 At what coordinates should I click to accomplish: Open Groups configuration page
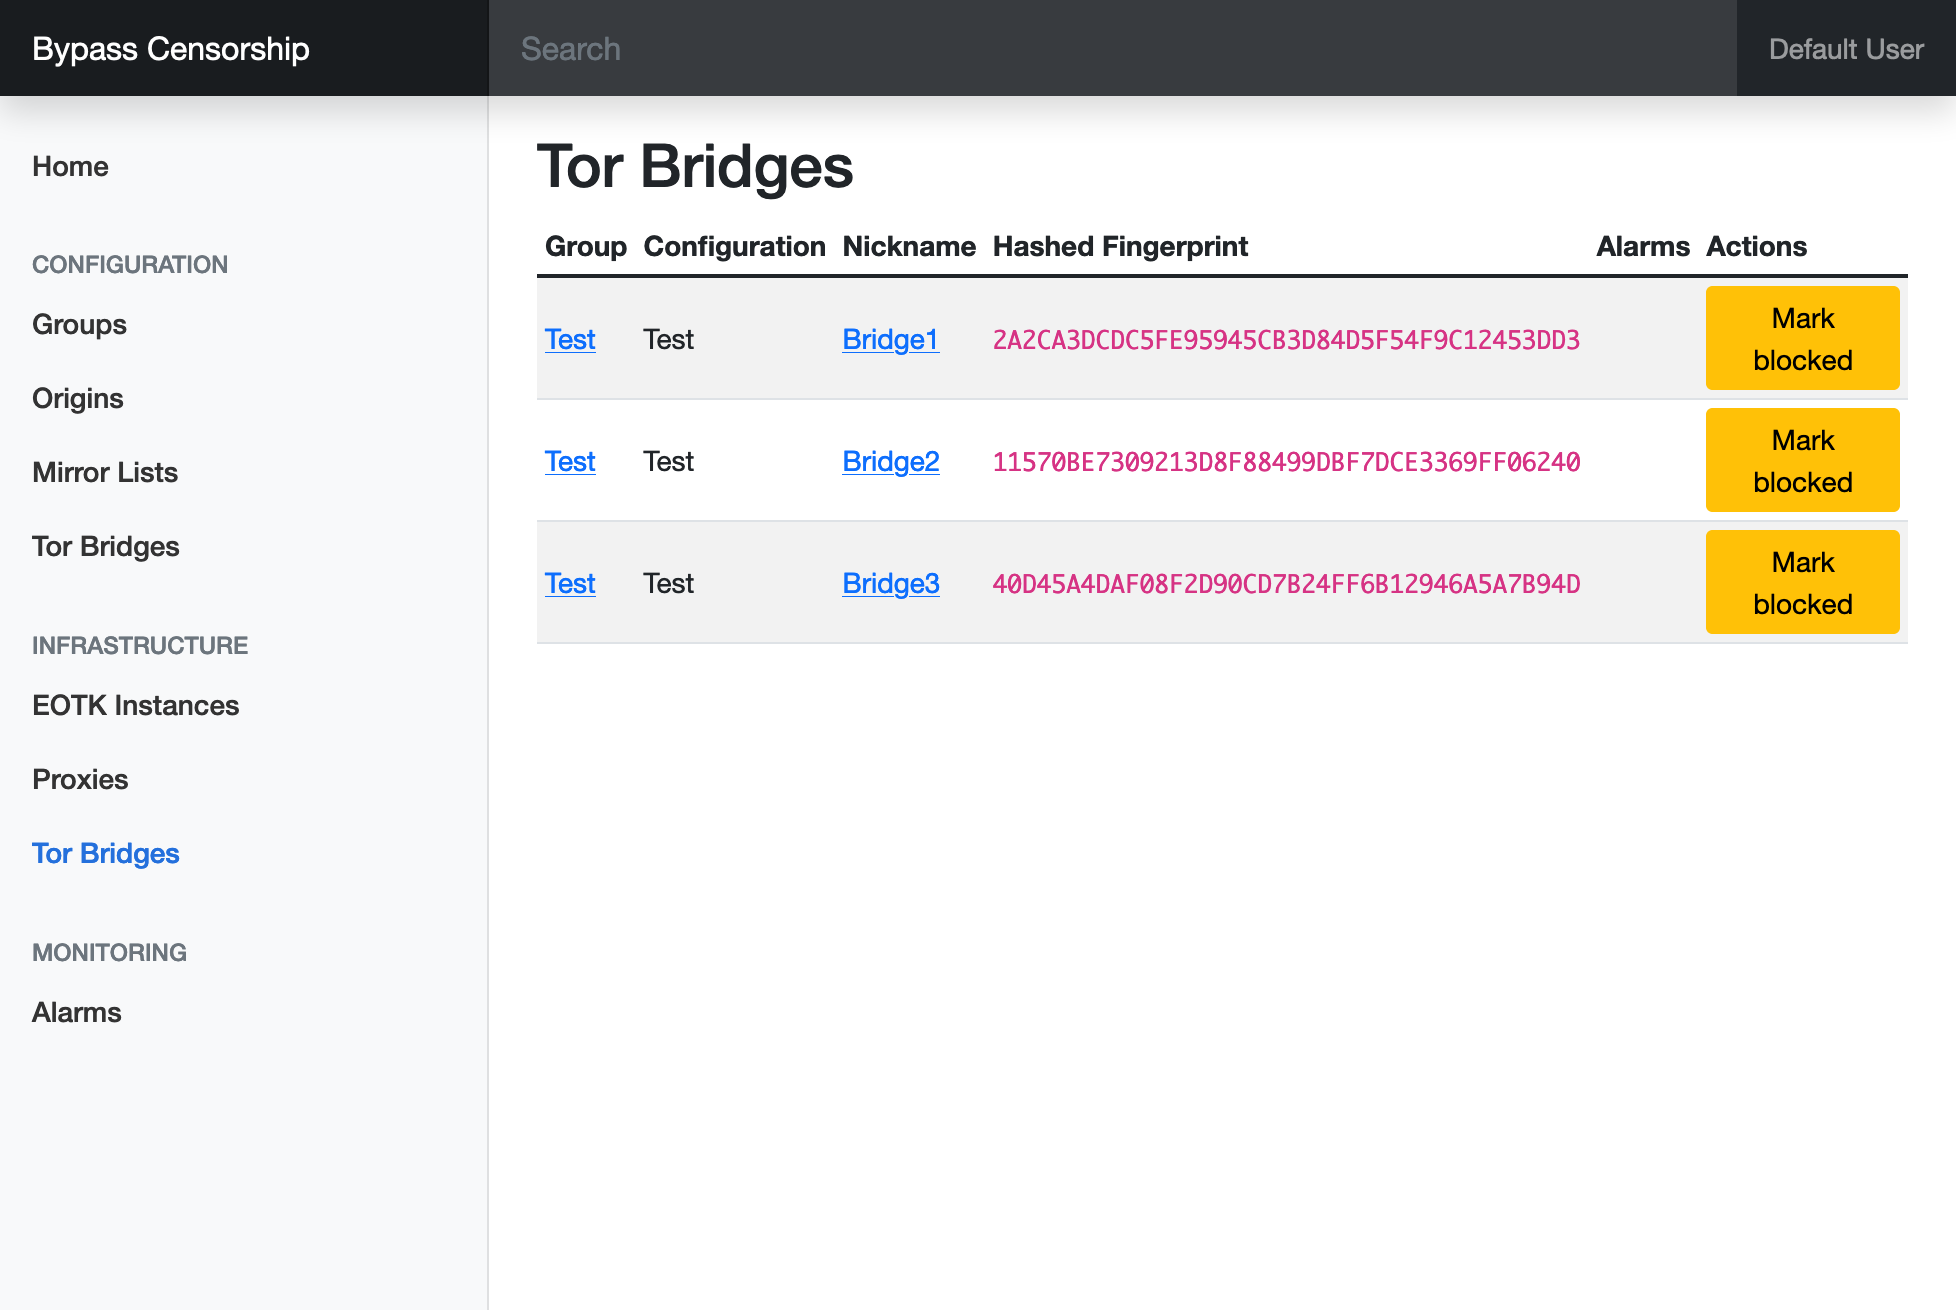point(79,324)
